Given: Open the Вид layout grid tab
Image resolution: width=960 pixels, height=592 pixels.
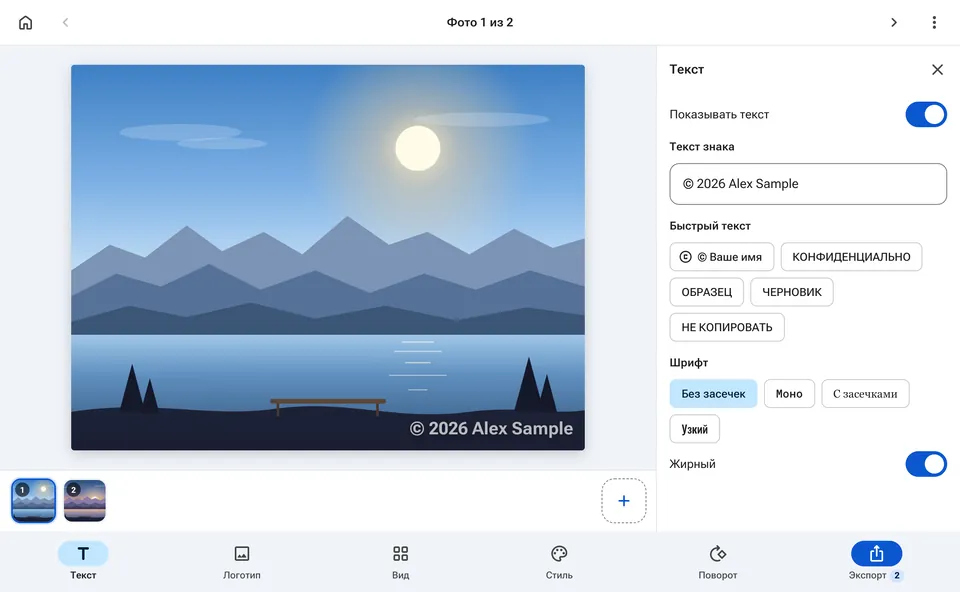Looking at the screenshot, I should tap(400, 562).
